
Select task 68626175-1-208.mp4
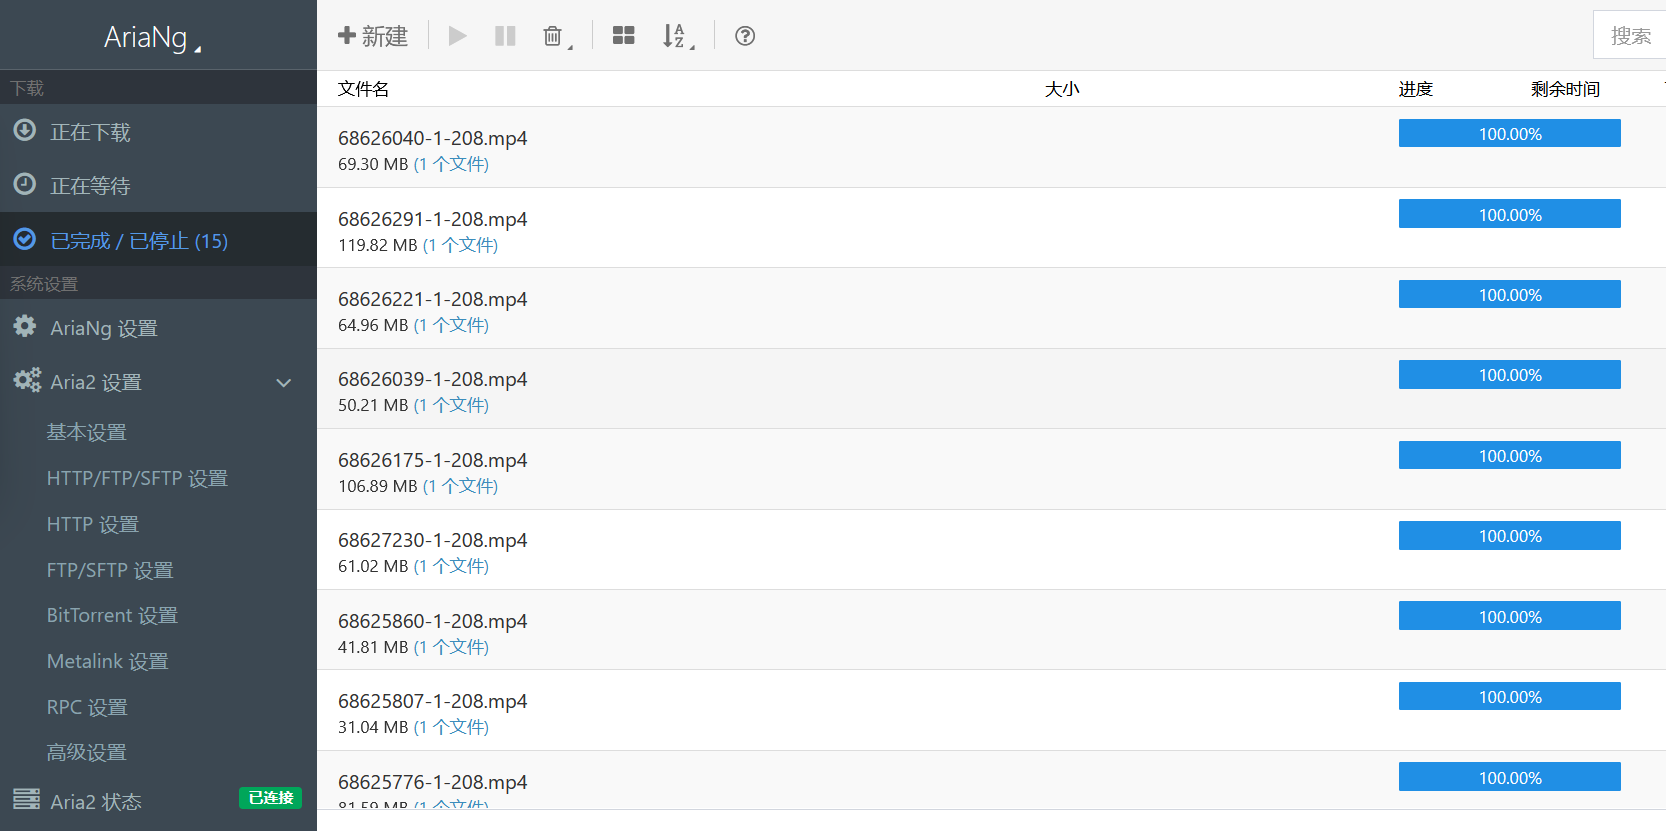[432, 460]
